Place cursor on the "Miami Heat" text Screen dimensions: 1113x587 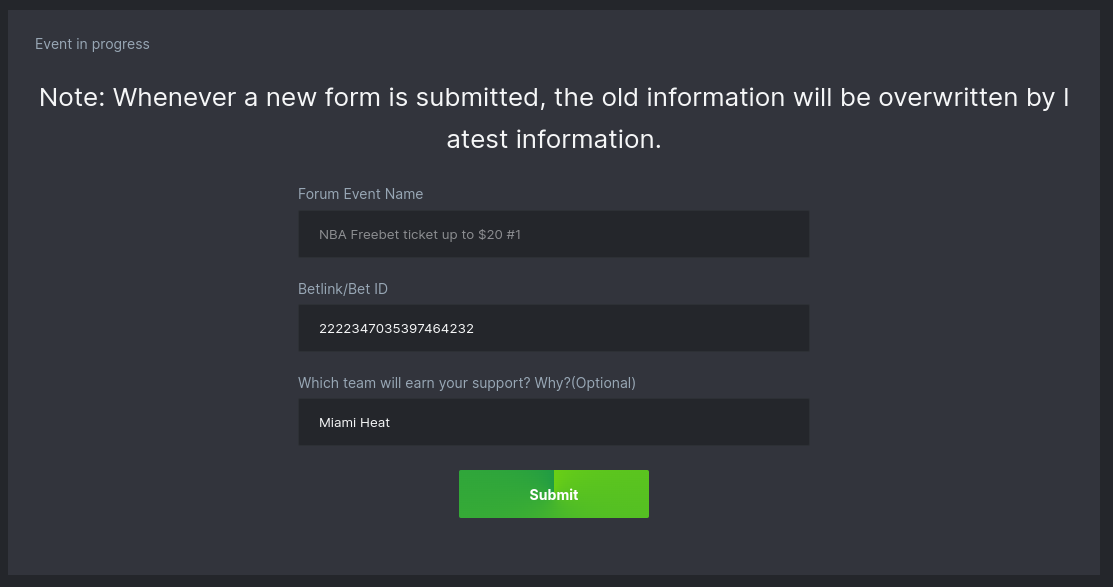pyautogui.click(x=354, y=423)
